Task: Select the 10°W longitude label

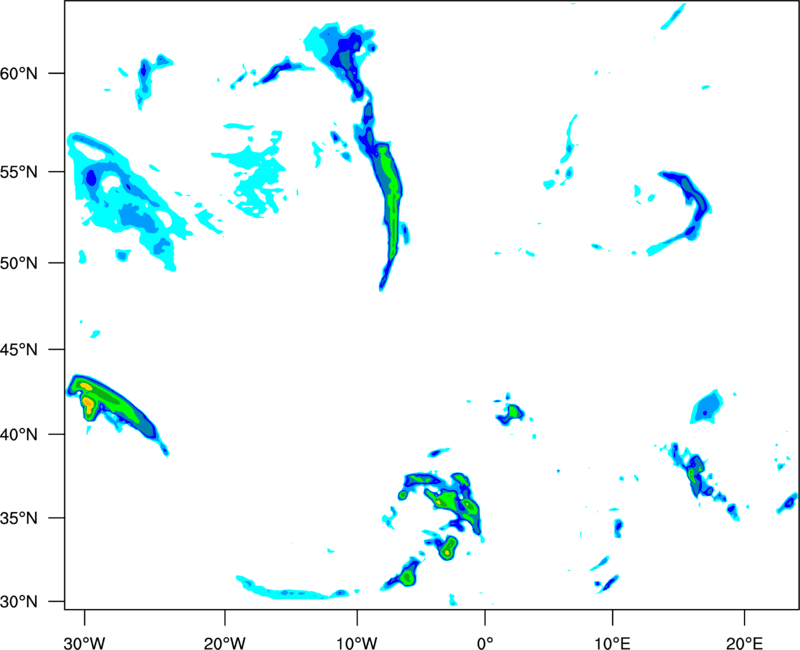Action: pos(357,643)
